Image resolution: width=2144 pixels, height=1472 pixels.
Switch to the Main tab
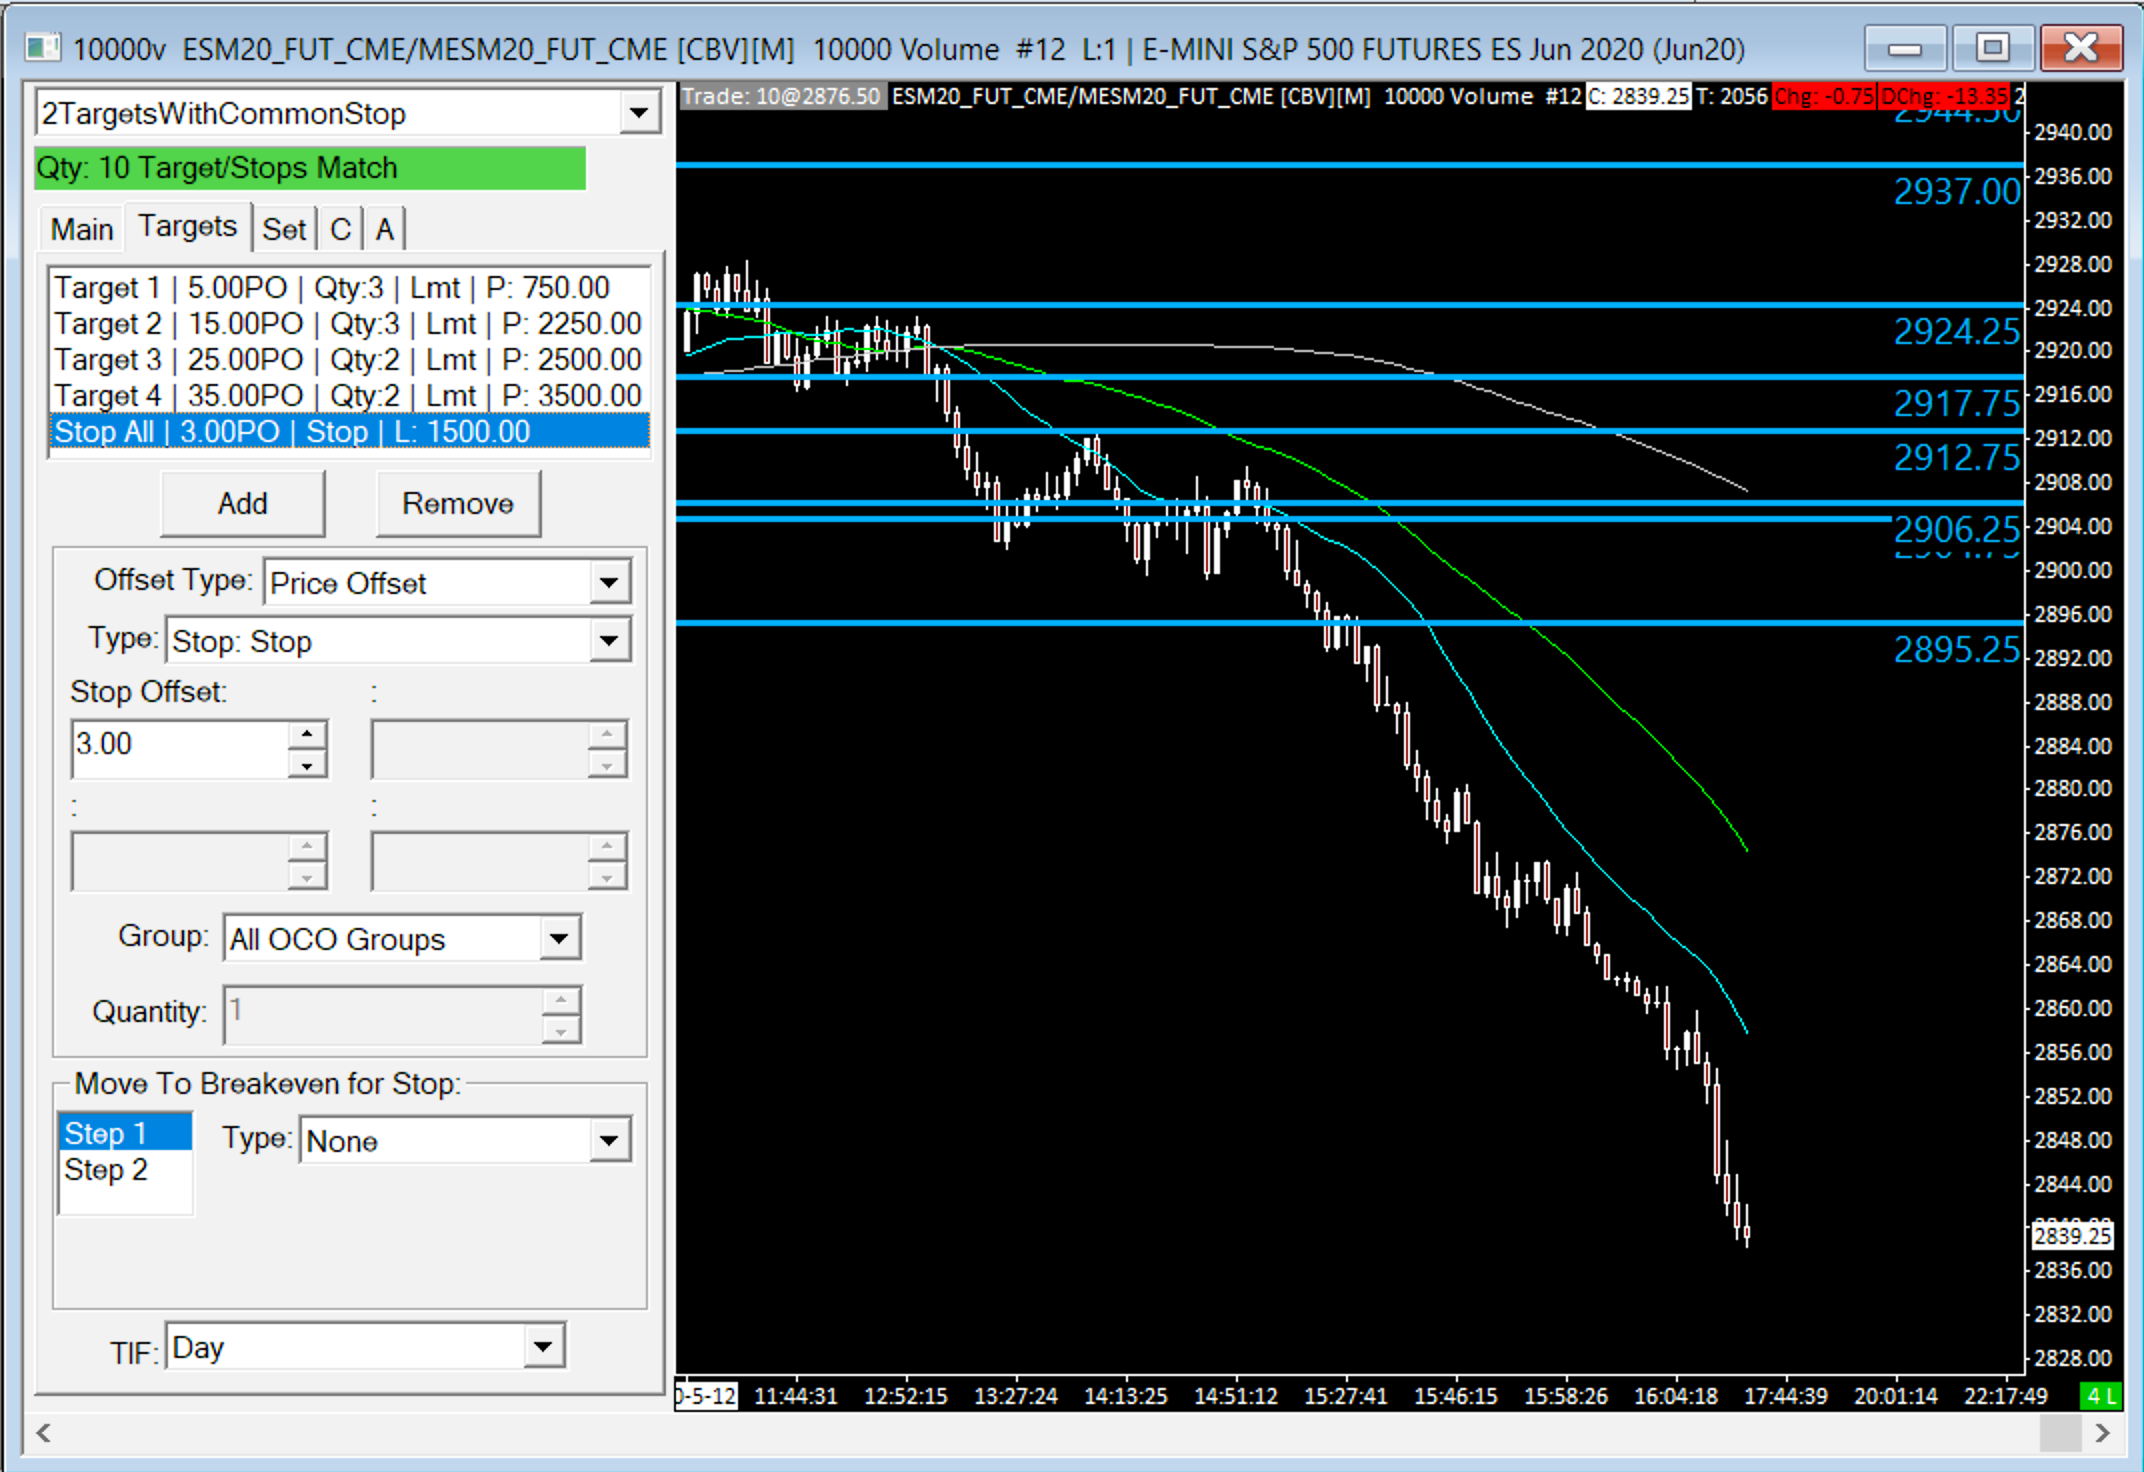click(x=82, y=229)
